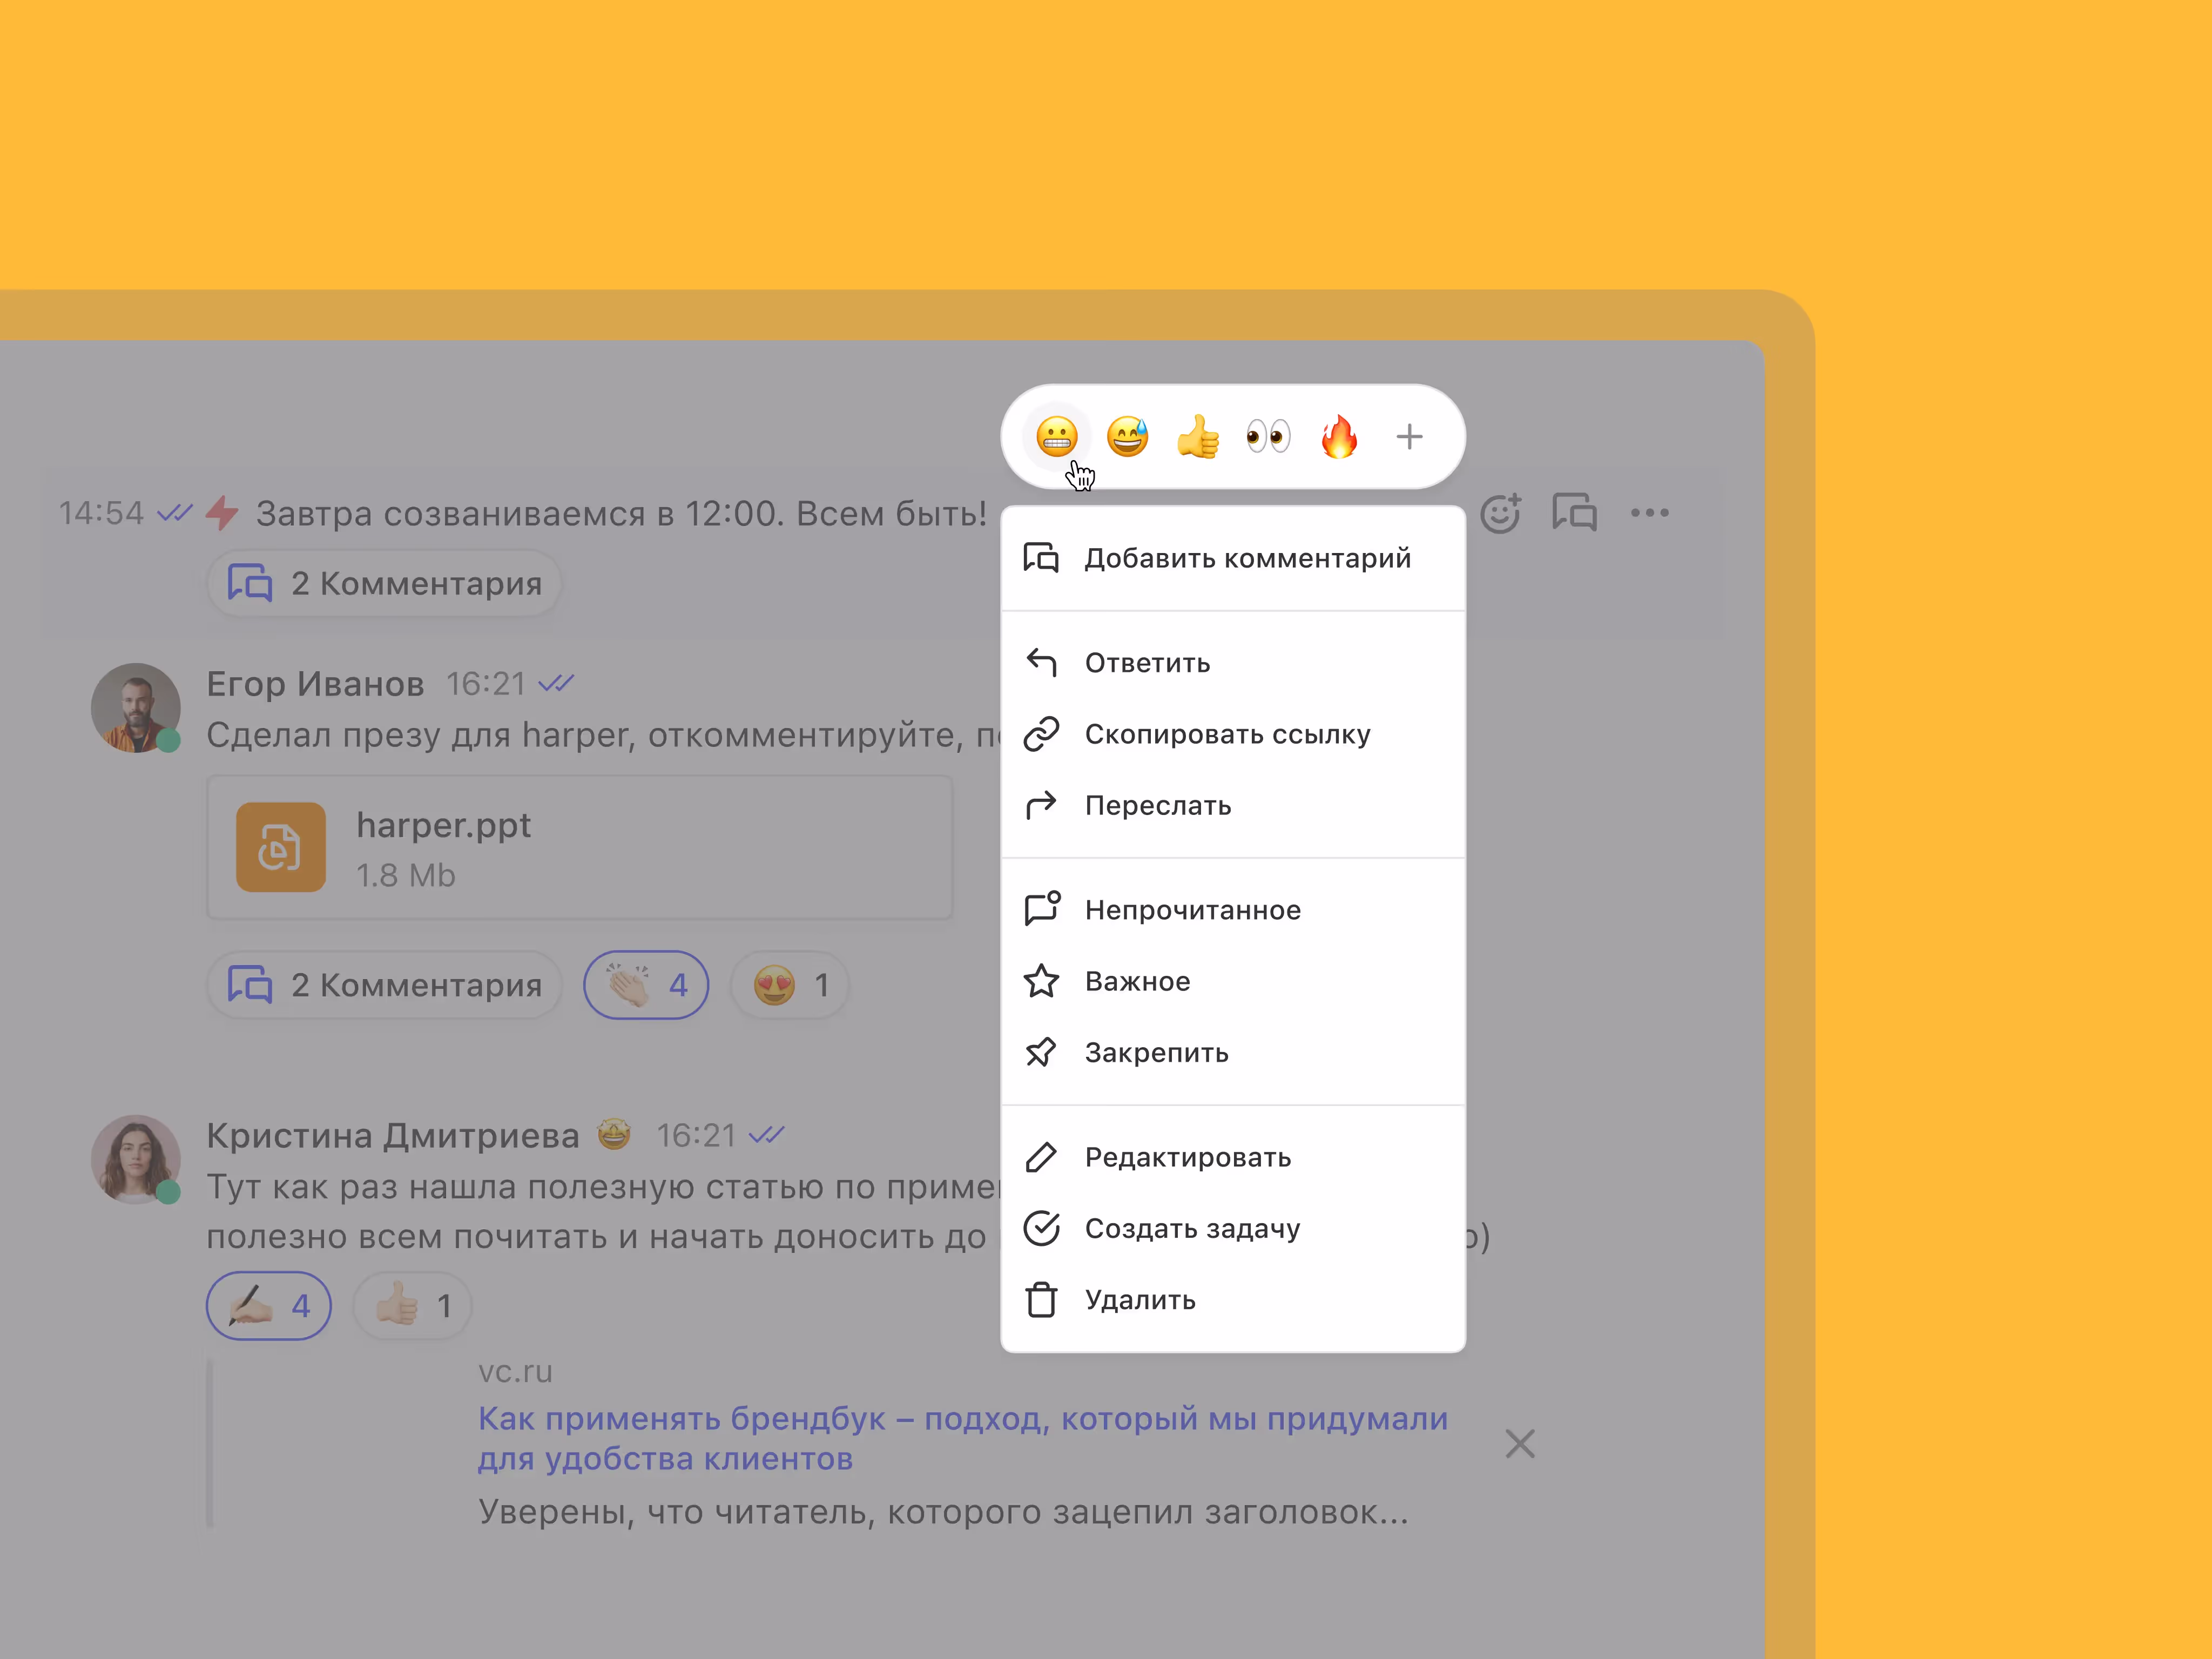This screenshot has height=1659, width=2212.
Task: Toggle the clapping hands reaction with 4
Action: coord(646,985)
